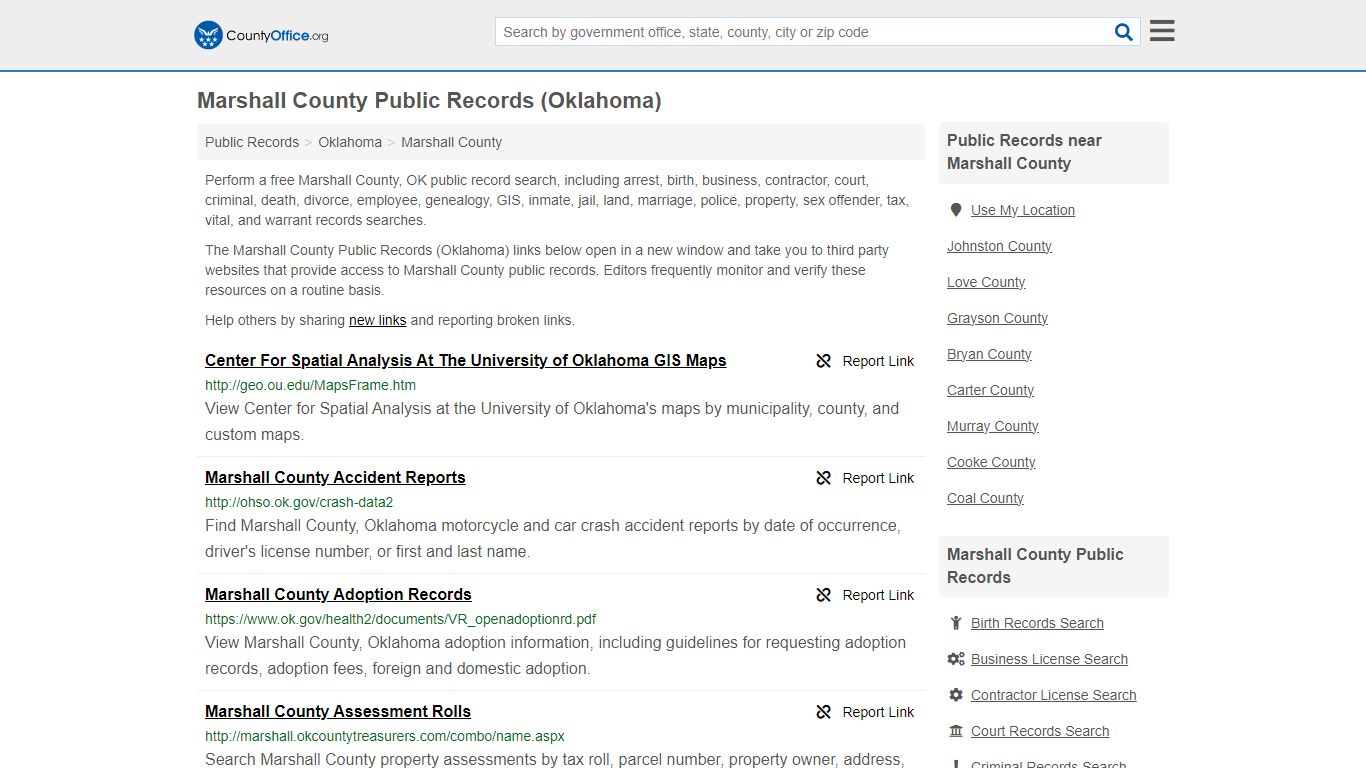Report Link for Adoption Records entry
The height and width of the screenshot is (768, 1366).
click(x=878, y=595)
